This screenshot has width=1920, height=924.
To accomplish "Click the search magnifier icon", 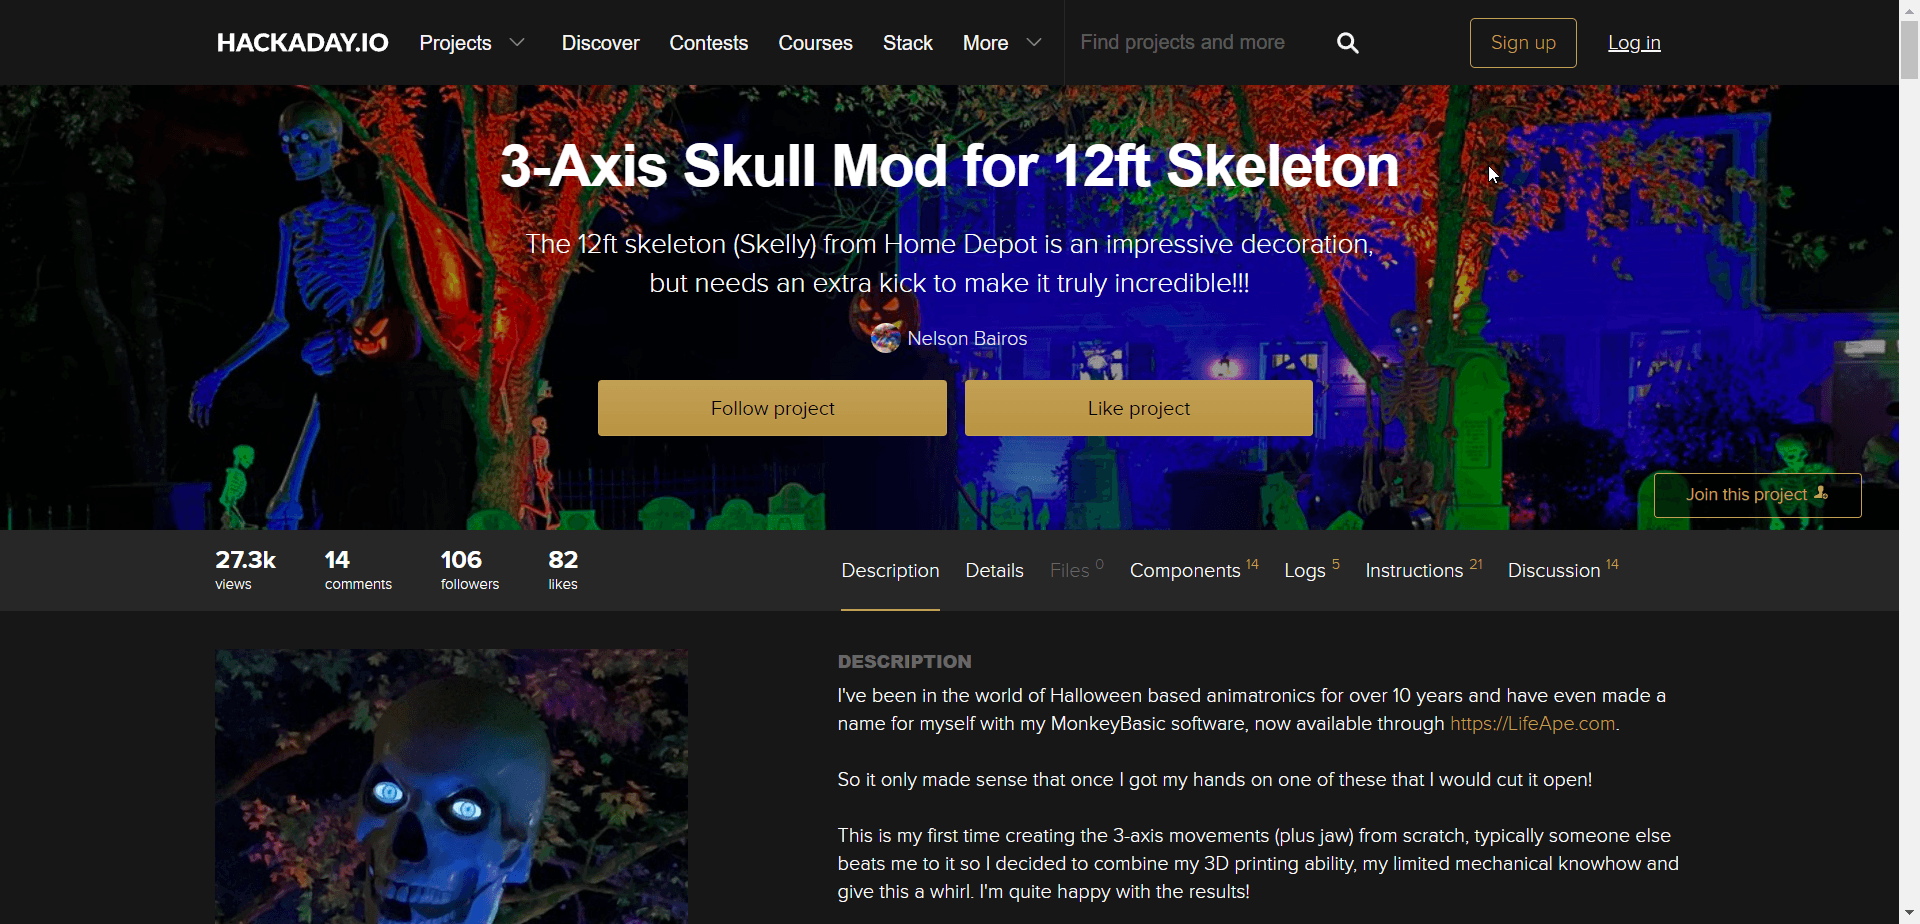I will pyautogui.click(x=1348, y=43).
